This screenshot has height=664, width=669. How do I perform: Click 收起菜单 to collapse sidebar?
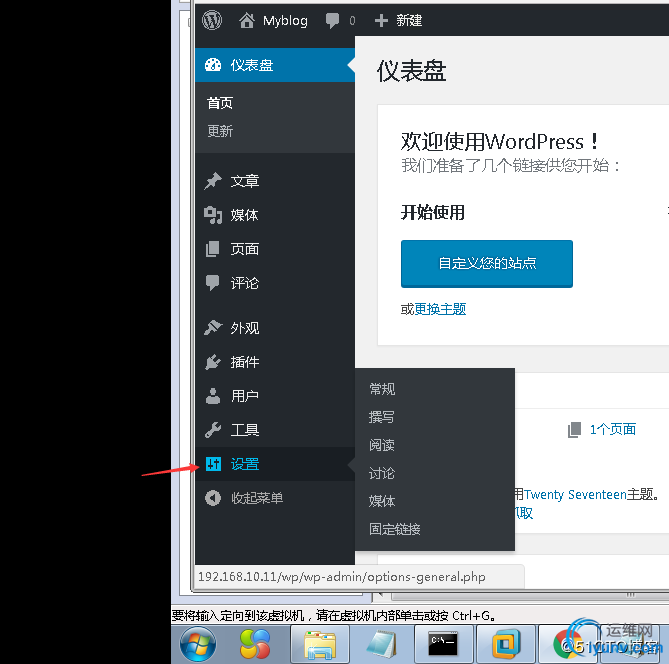[x=257, y=498]
